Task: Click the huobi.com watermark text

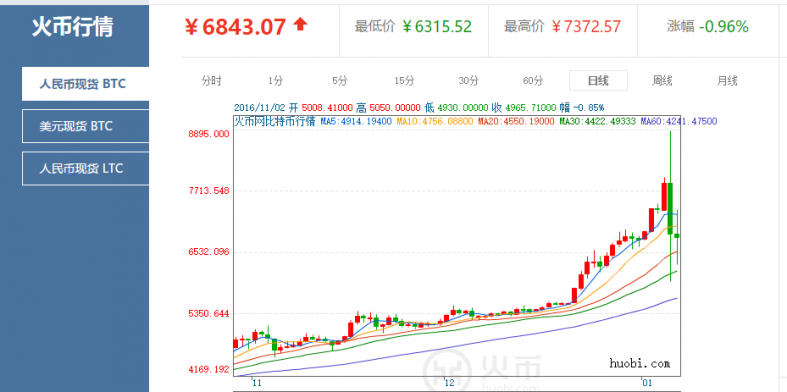Action: pyautogui.click(x=639, y=362)
